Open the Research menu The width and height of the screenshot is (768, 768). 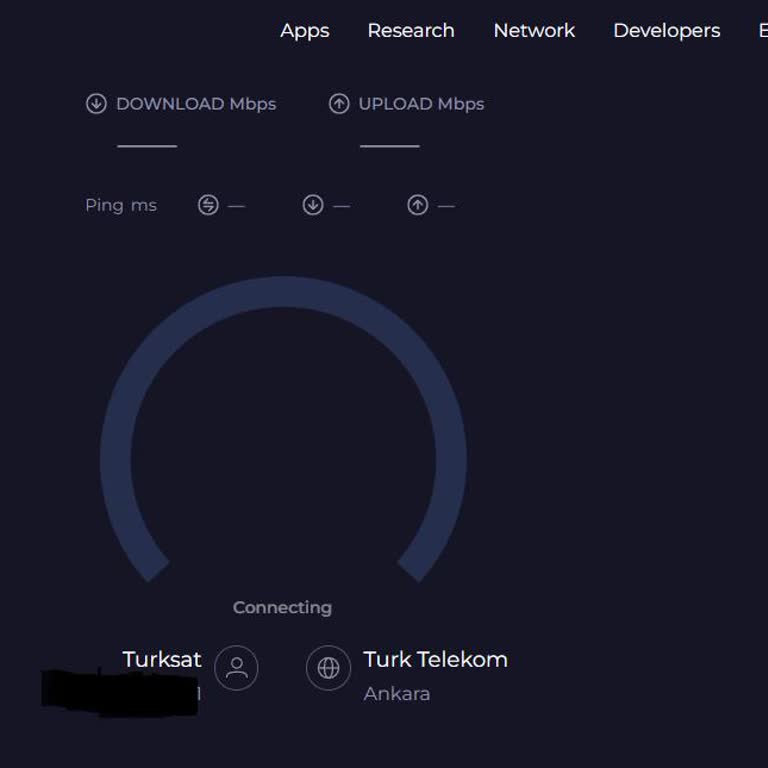click(411, 30)
